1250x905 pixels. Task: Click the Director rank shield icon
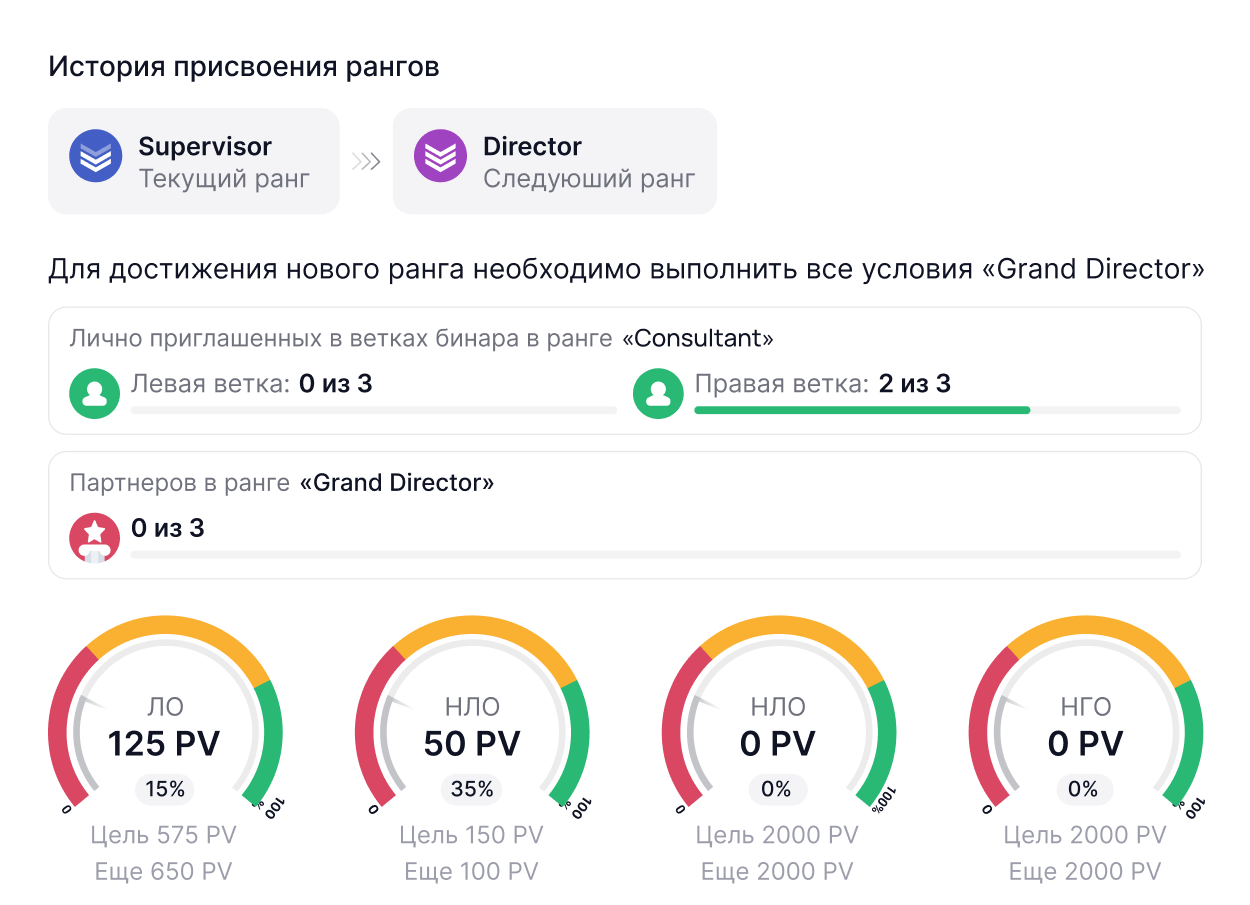440,155
